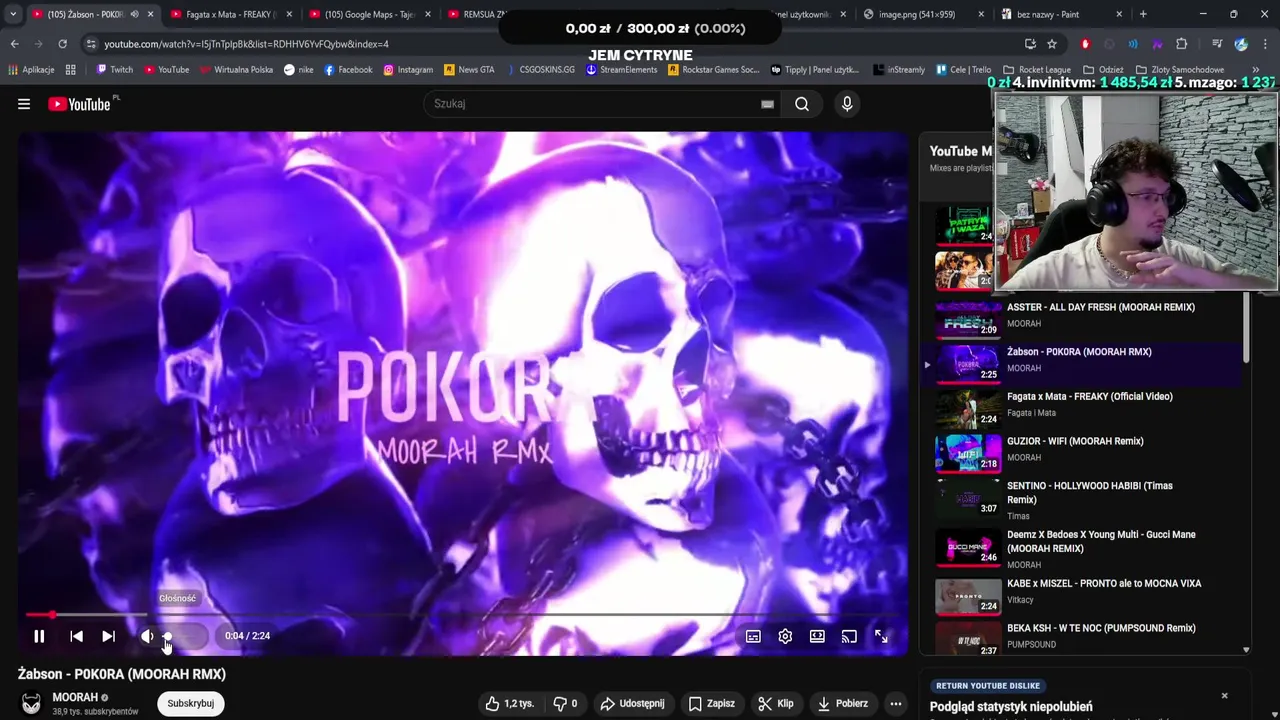Close the Return YouTube Dislike panel
Image resolution: width=1280 pixels, height=720 pixels.
[x=1224, y=695]
